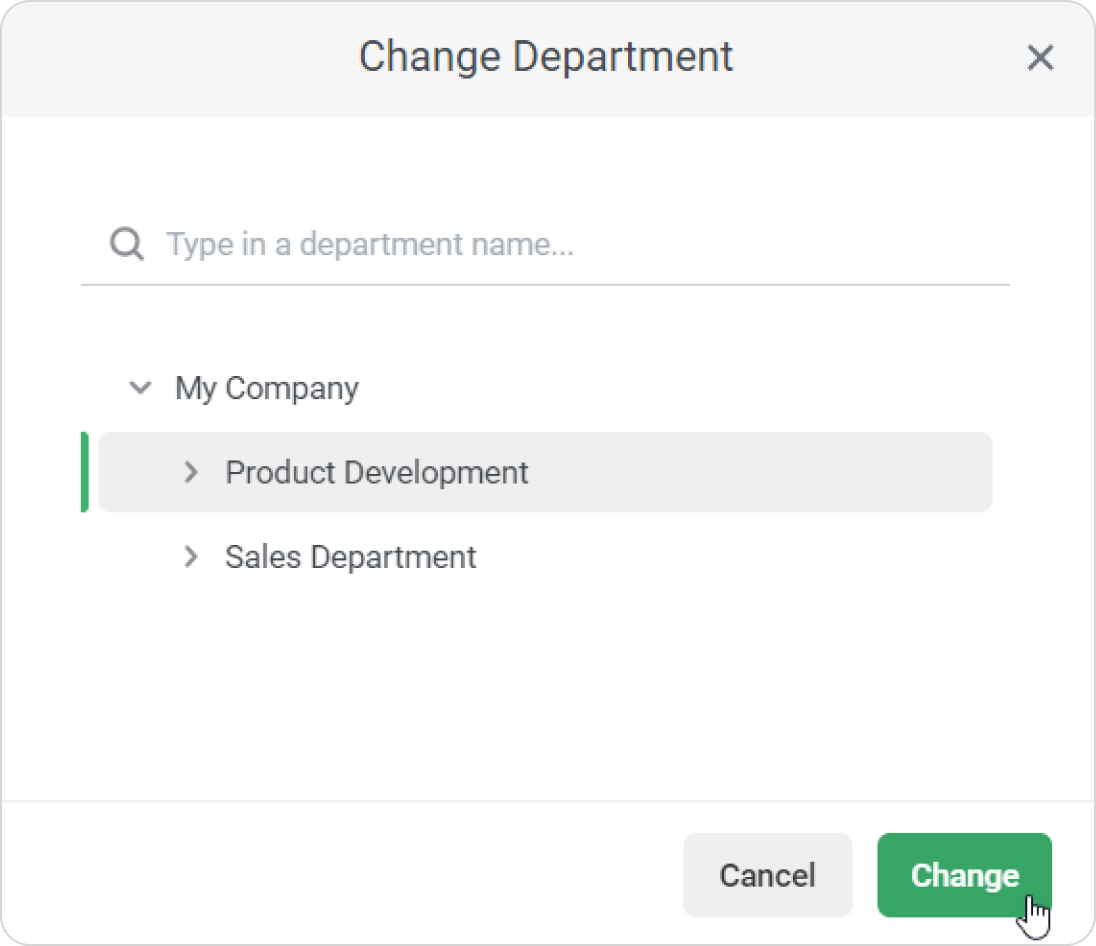Collapse the My Company tree node
The height and width of the screenshot is (946, 1096).
[x=141, y=388]
